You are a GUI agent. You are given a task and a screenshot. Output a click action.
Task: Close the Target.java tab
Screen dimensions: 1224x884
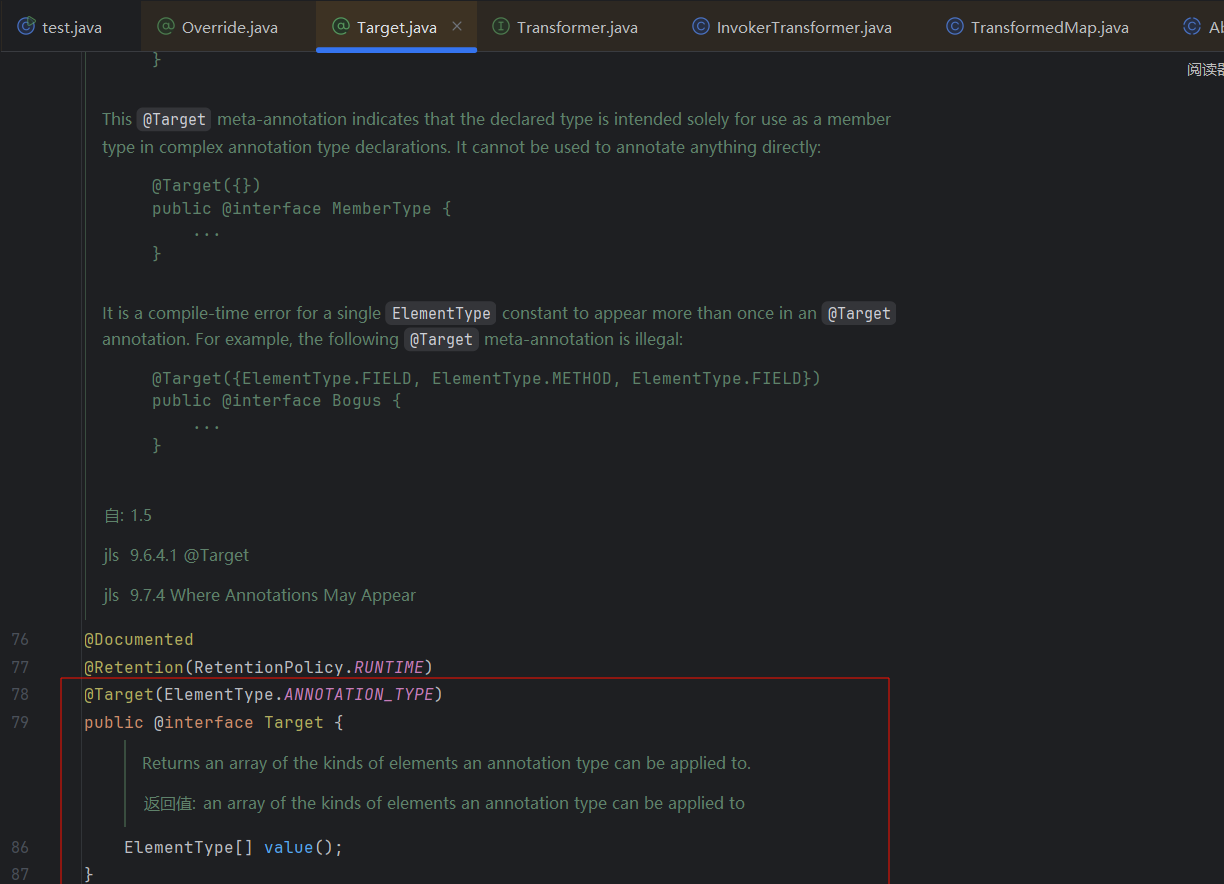tap(457, 27)
